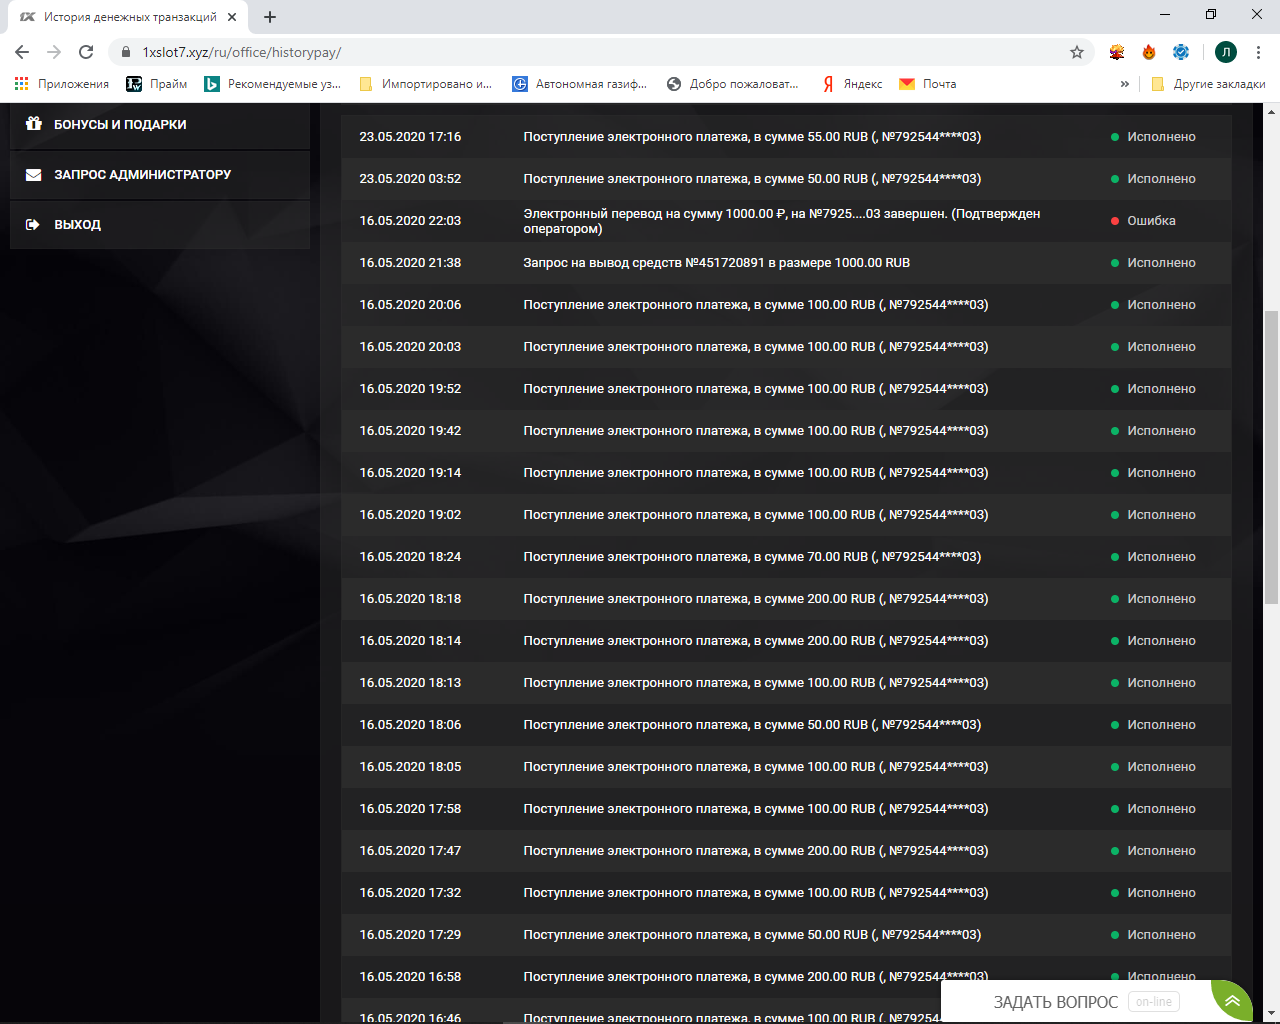
Task: Click the first extension icon beside the star
Action: (x=1117, y=52)
